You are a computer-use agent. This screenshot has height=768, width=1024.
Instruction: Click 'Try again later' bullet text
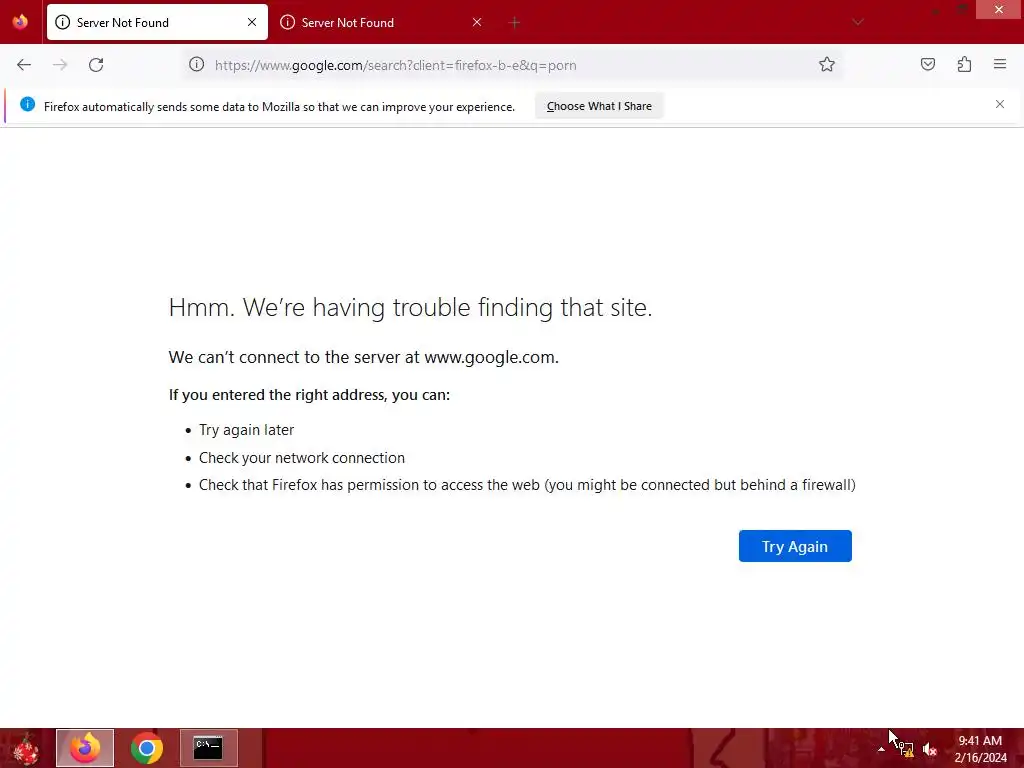246,430
